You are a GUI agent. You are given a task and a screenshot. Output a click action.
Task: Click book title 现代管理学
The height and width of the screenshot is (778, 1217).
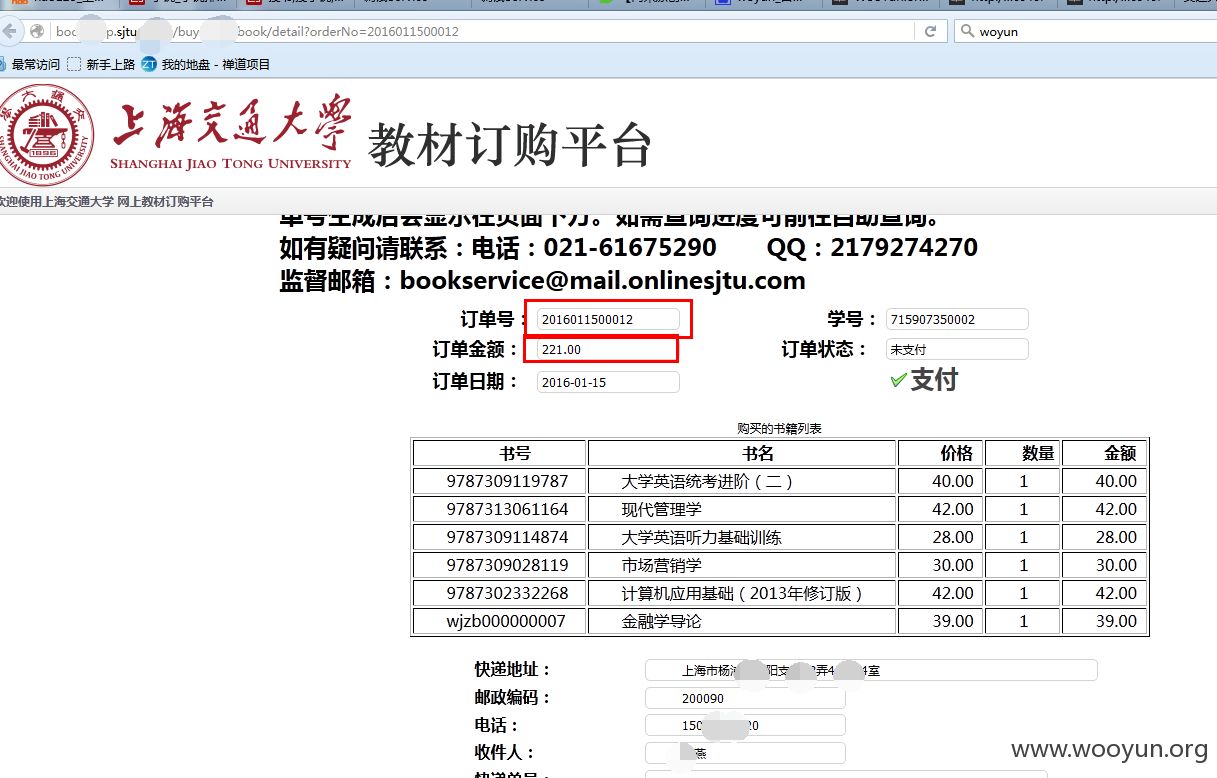[x=661, y=509]
